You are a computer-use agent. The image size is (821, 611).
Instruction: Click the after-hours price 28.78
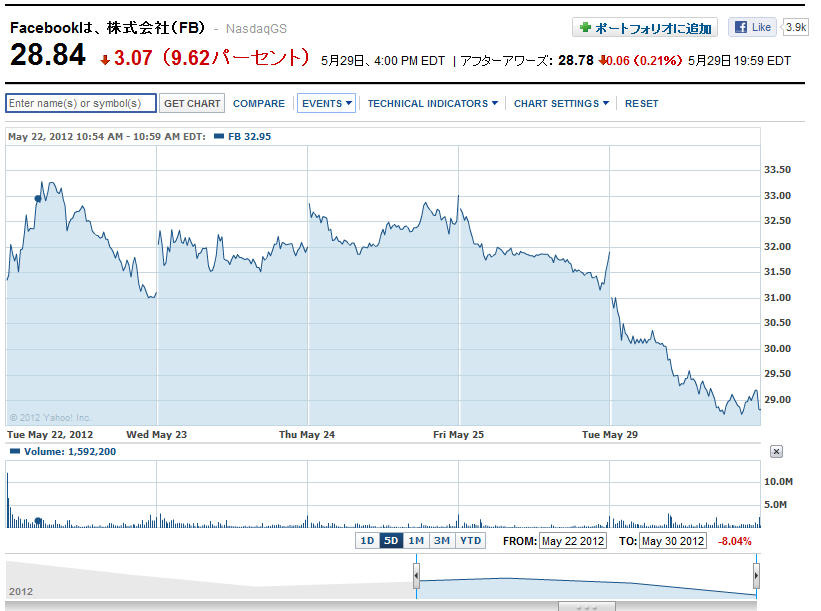(575, 61)
